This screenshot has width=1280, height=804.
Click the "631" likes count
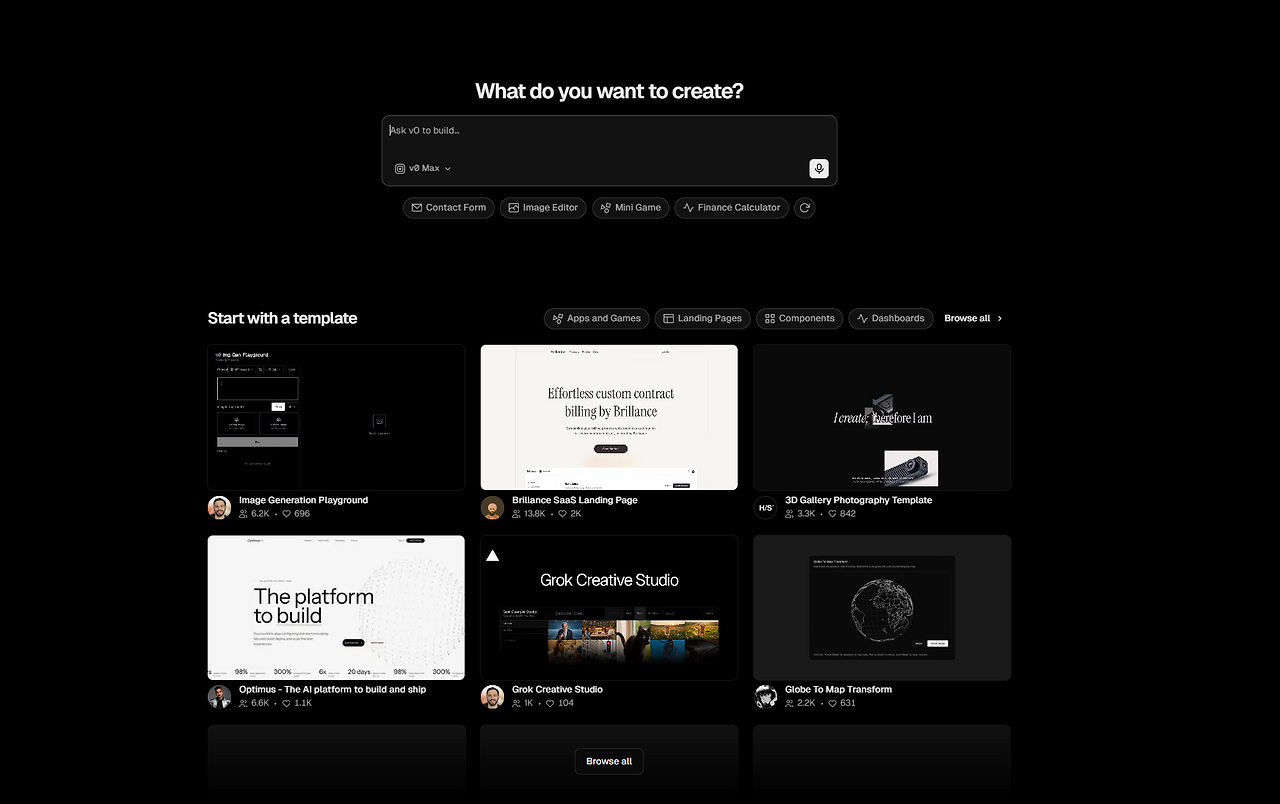tap(848, 703)
